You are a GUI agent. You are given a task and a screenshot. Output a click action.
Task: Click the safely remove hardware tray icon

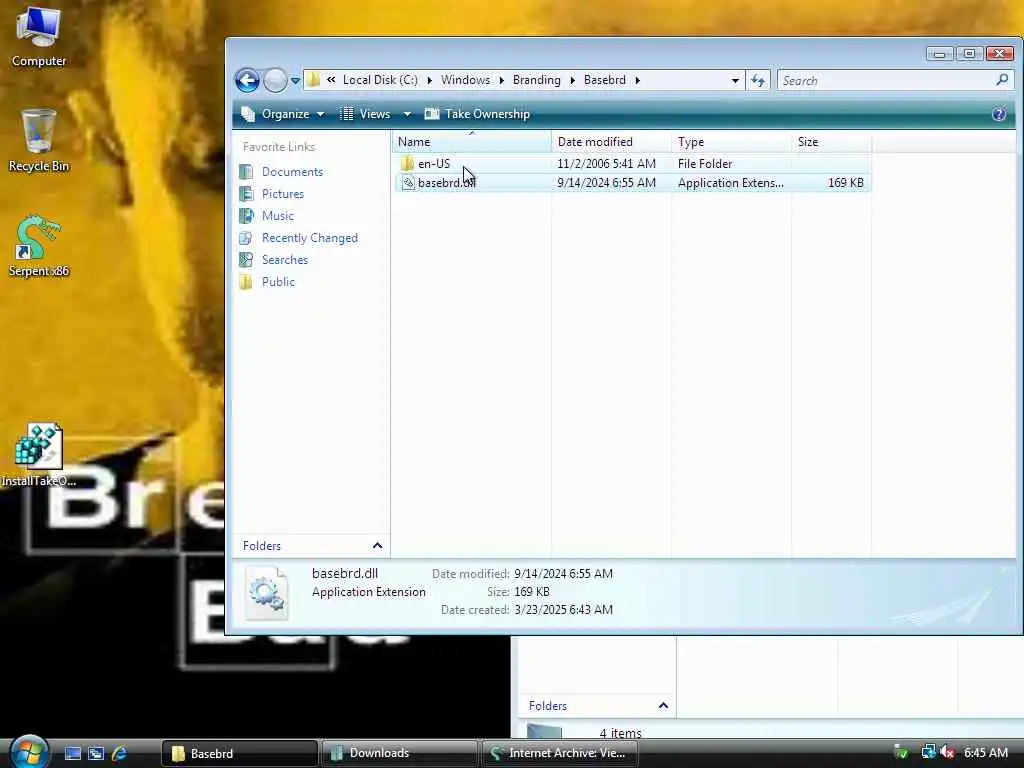(901, 752)
